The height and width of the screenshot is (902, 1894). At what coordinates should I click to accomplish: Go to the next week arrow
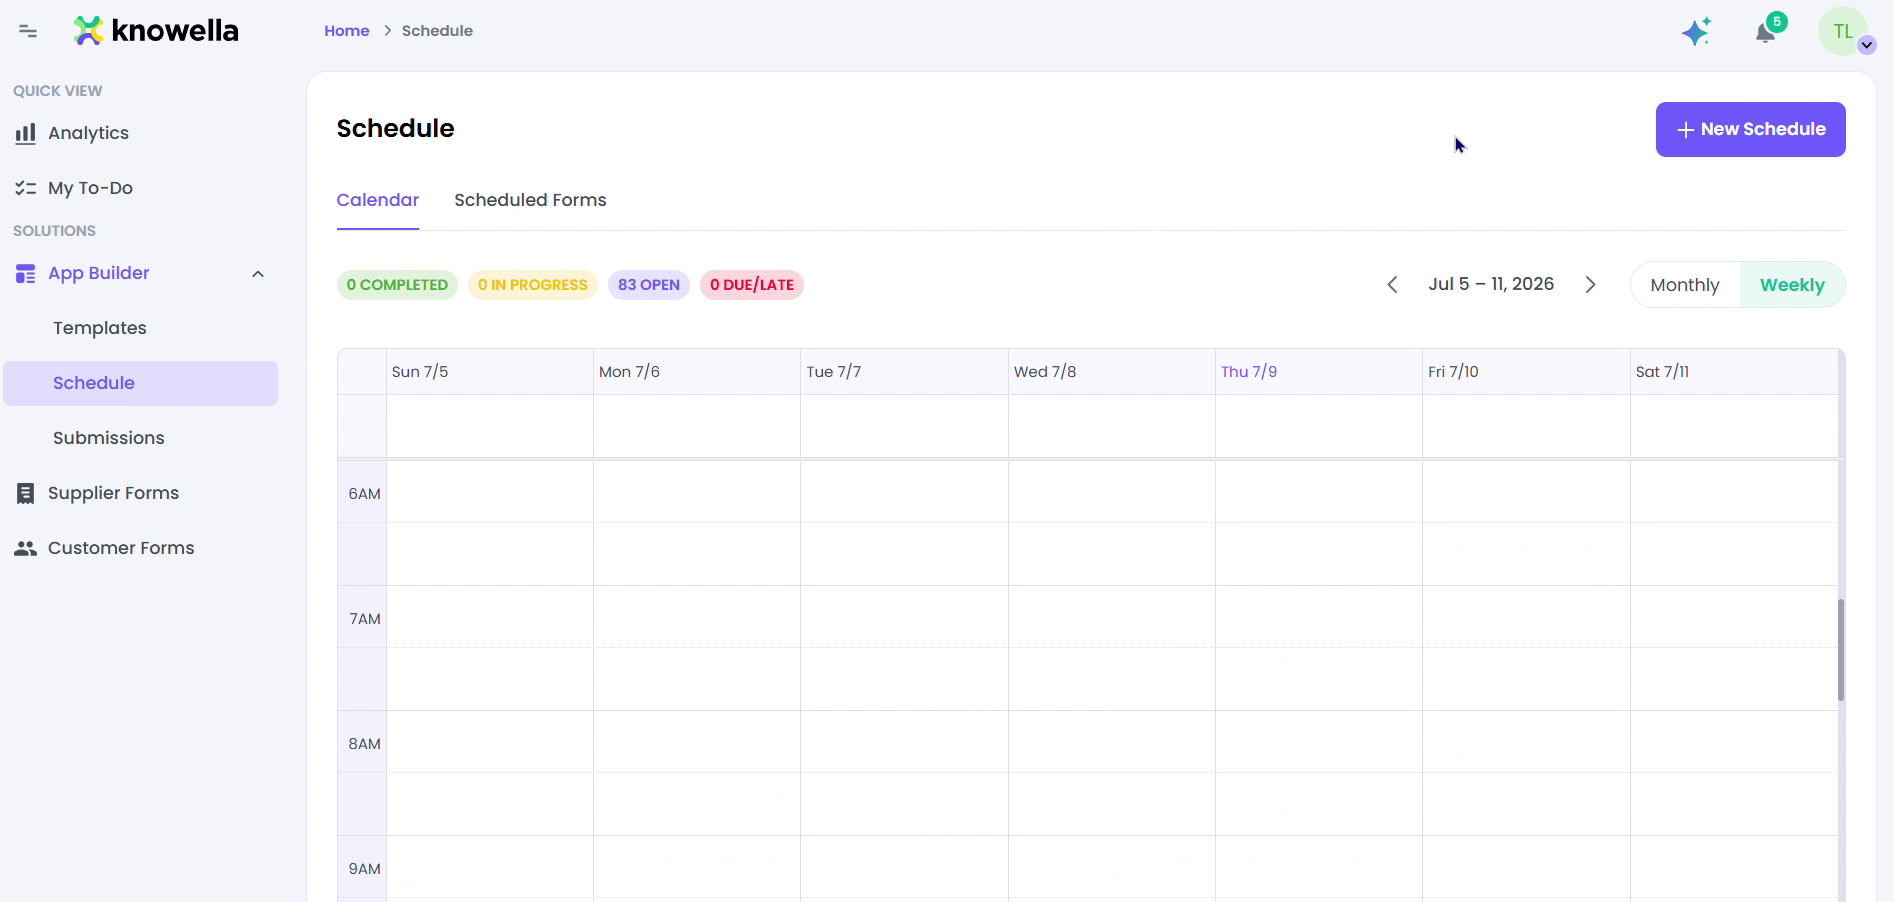1591,285
